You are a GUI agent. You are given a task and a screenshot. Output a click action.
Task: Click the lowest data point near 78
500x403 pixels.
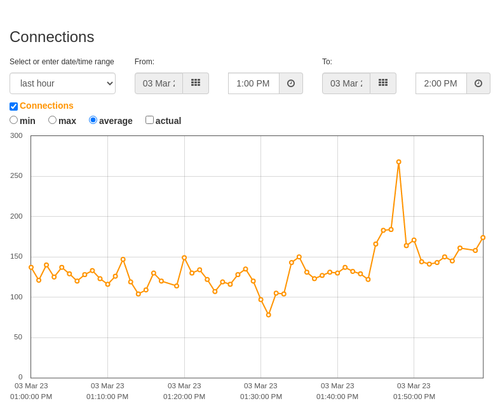click(269, 315)
